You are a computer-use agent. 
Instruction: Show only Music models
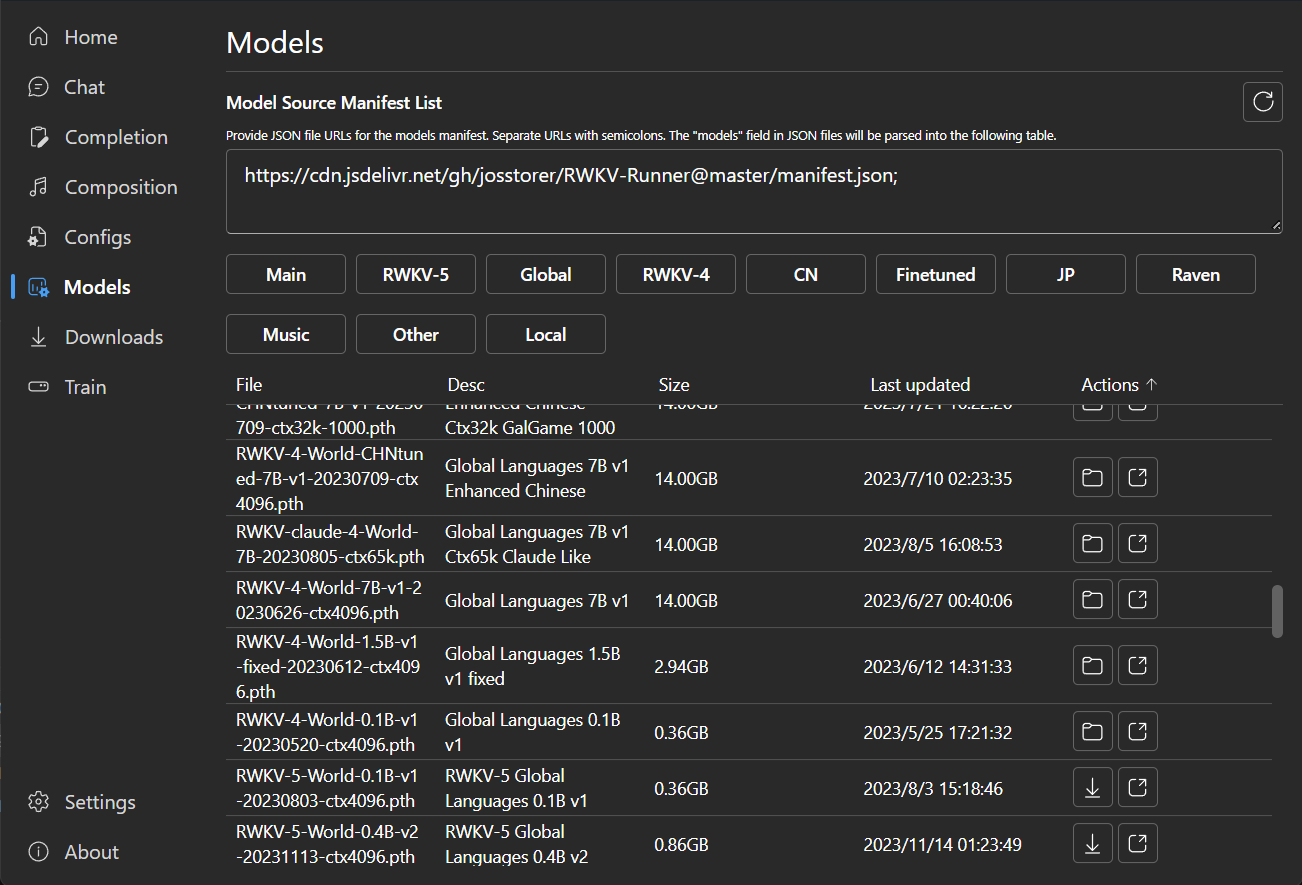(x=286, y=334)
